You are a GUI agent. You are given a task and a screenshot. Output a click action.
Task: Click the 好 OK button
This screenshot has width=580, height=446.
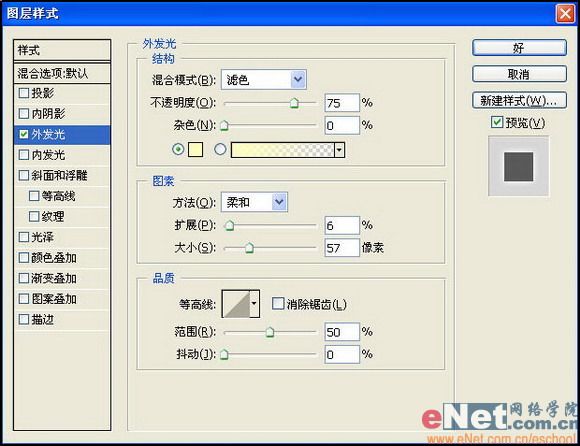click(519, 48)
